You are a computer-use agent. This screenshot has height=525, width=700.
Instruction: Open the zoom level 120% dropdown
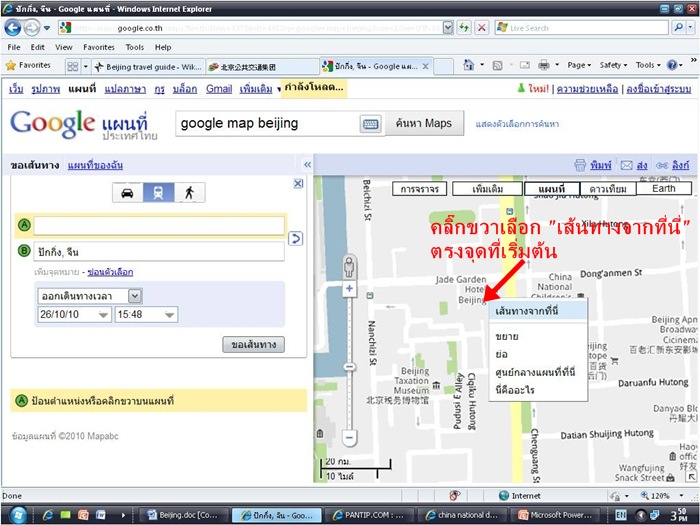coord(681,496)
